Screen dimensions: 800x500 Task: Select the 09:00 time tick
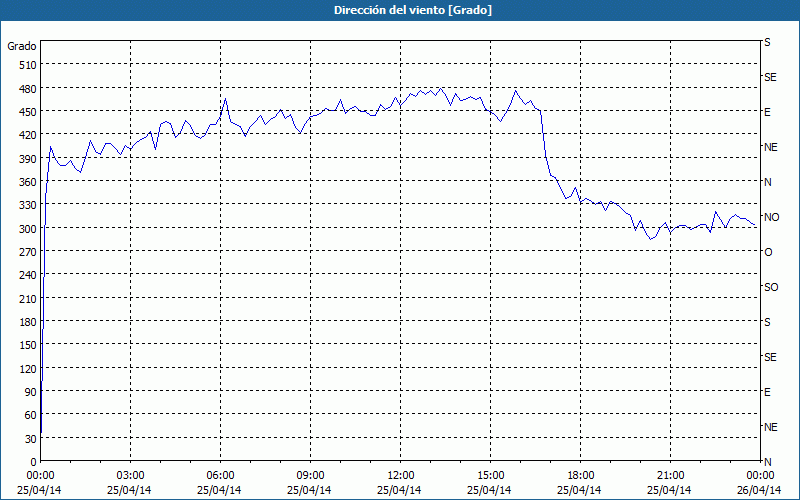(310, 476)
